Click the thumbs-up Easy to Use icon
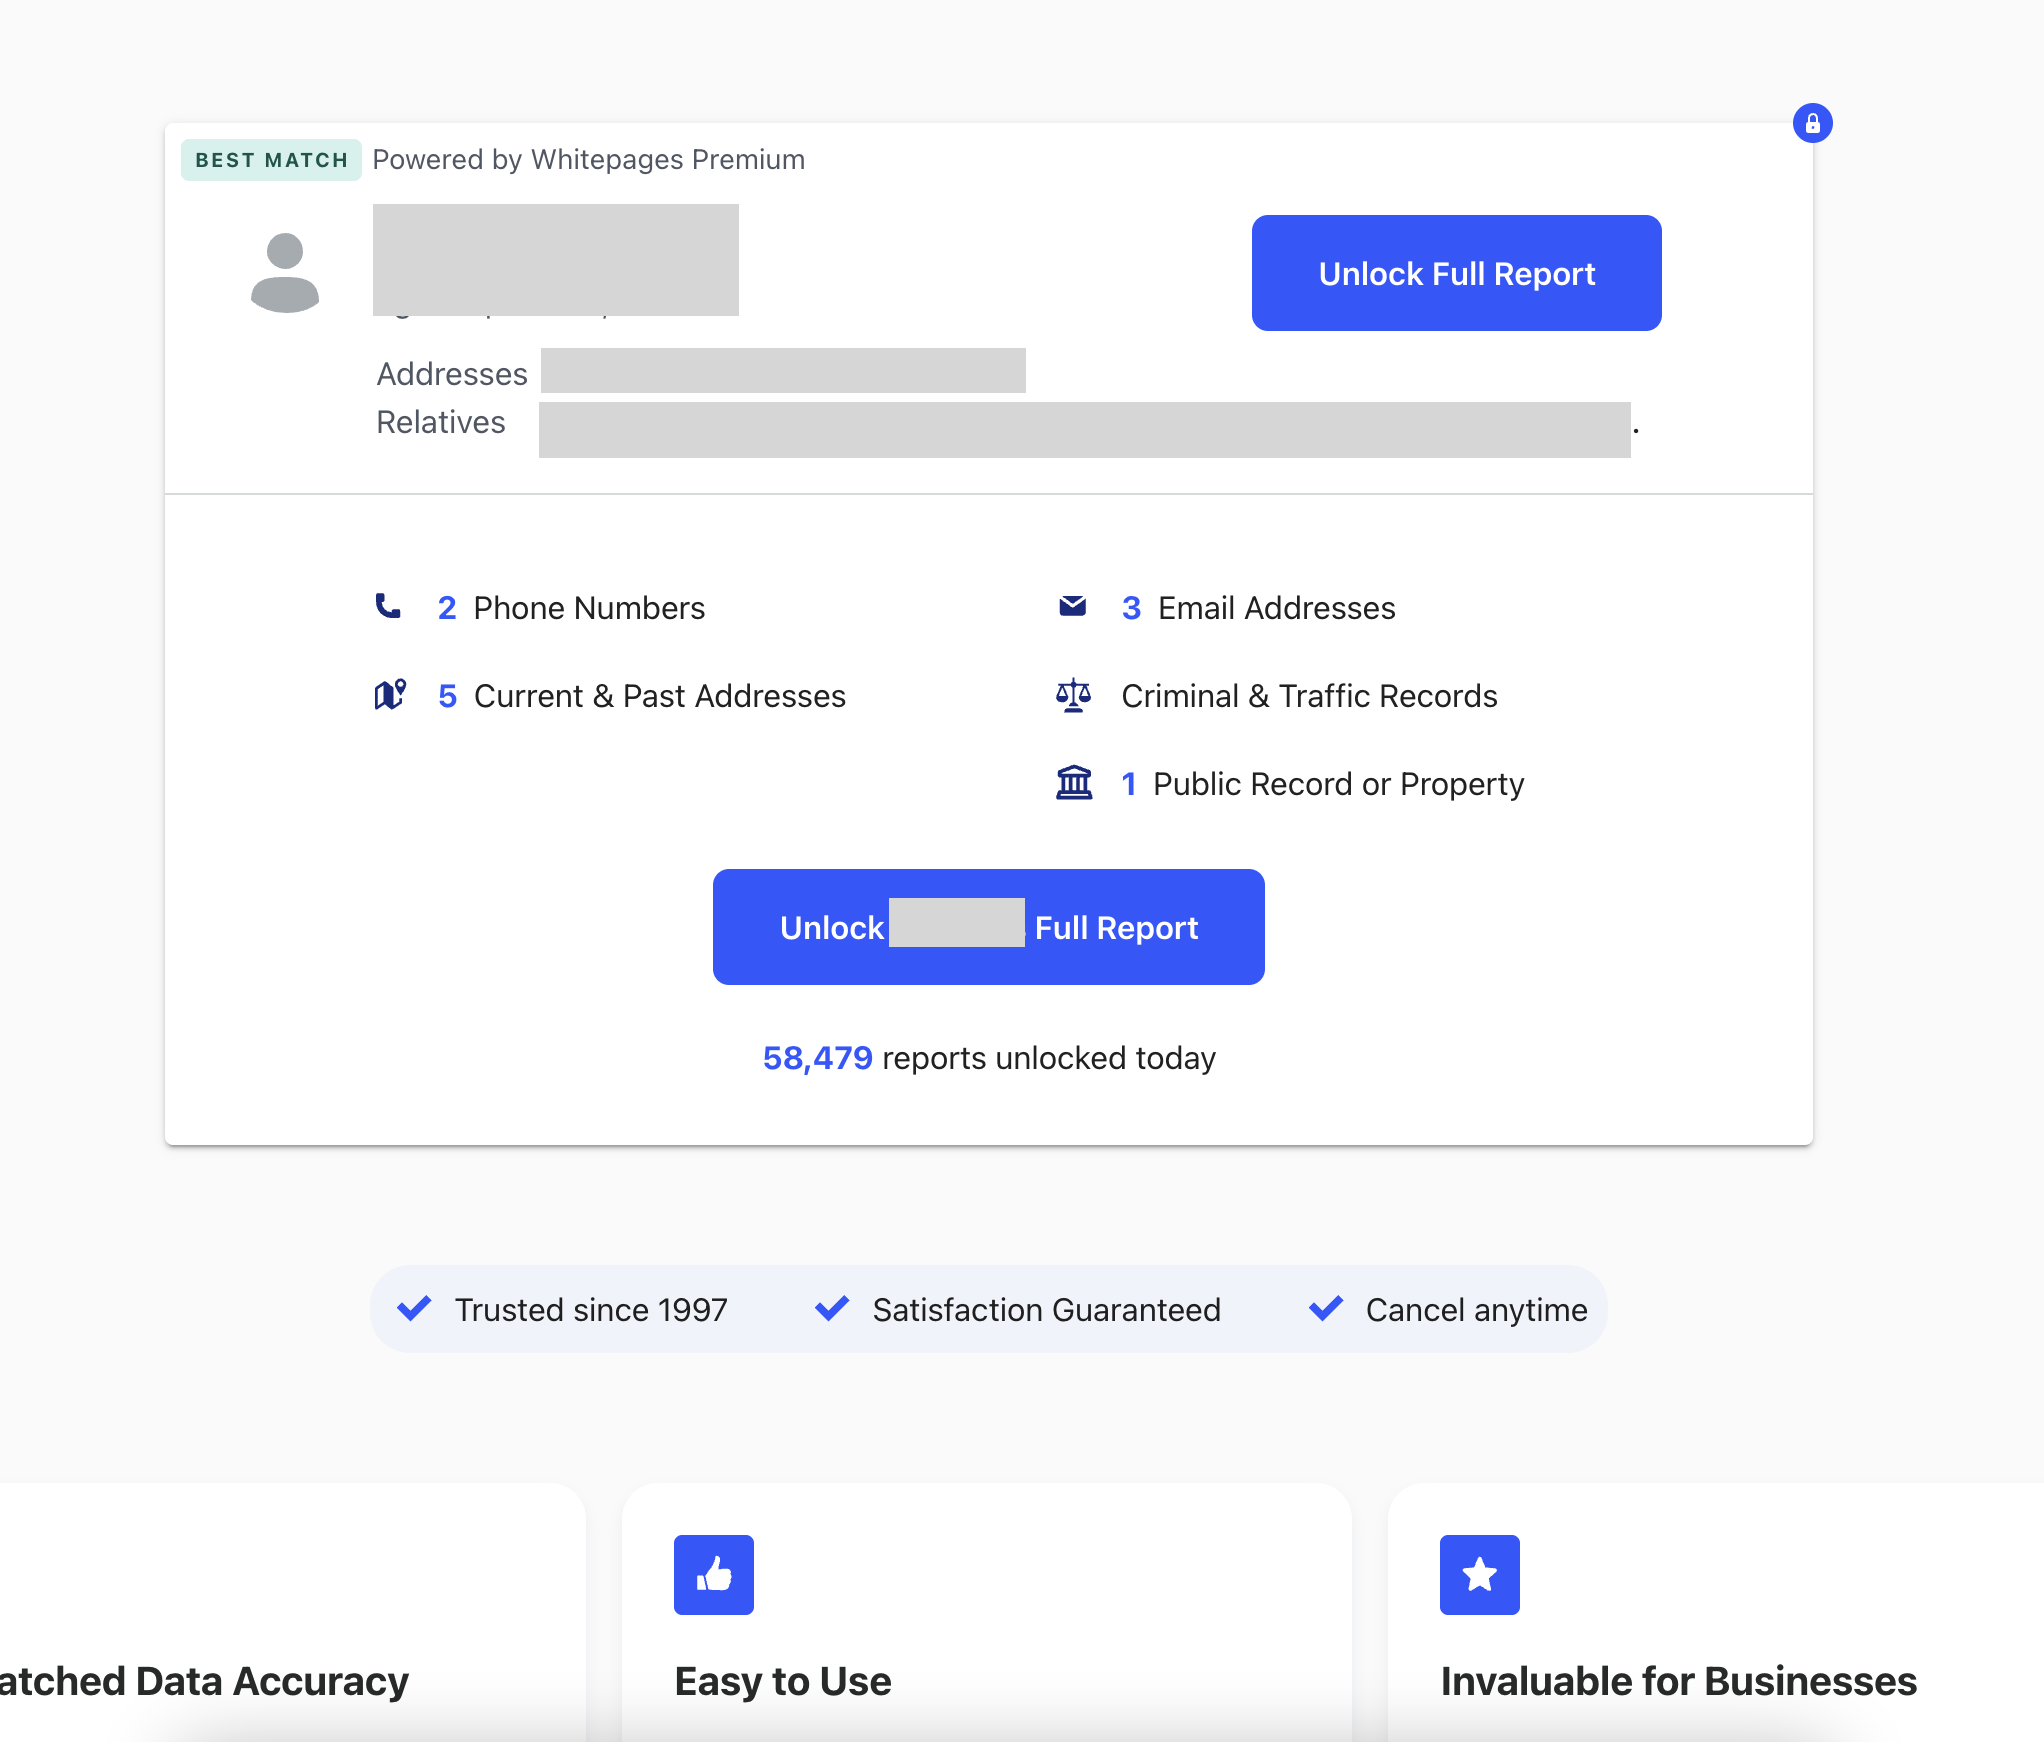Screen dimensions: 2044x1742 (713, 1575)
